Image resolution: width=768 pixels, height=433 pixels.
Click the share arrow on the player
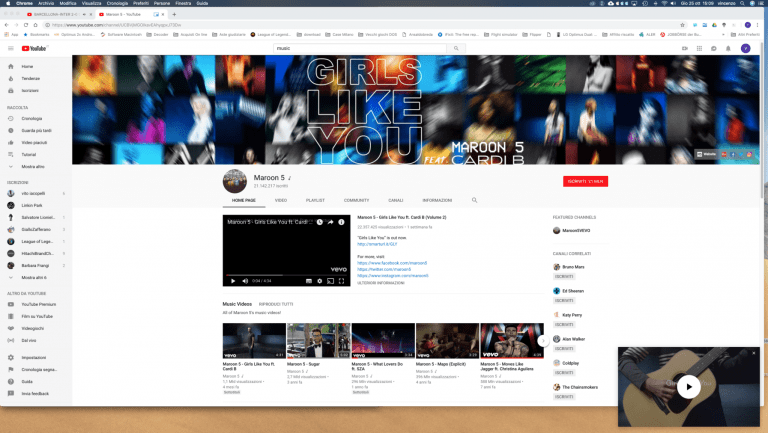[x=331, y=222]
